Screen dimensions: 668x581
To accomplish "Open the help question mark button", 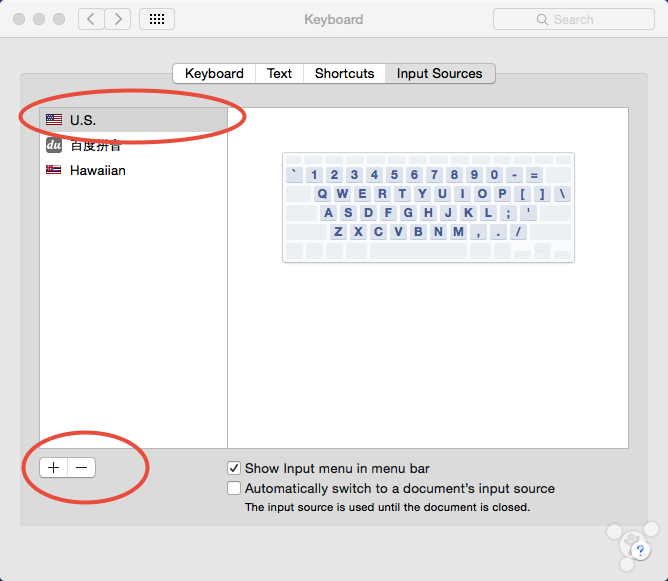I will point(640,550).
